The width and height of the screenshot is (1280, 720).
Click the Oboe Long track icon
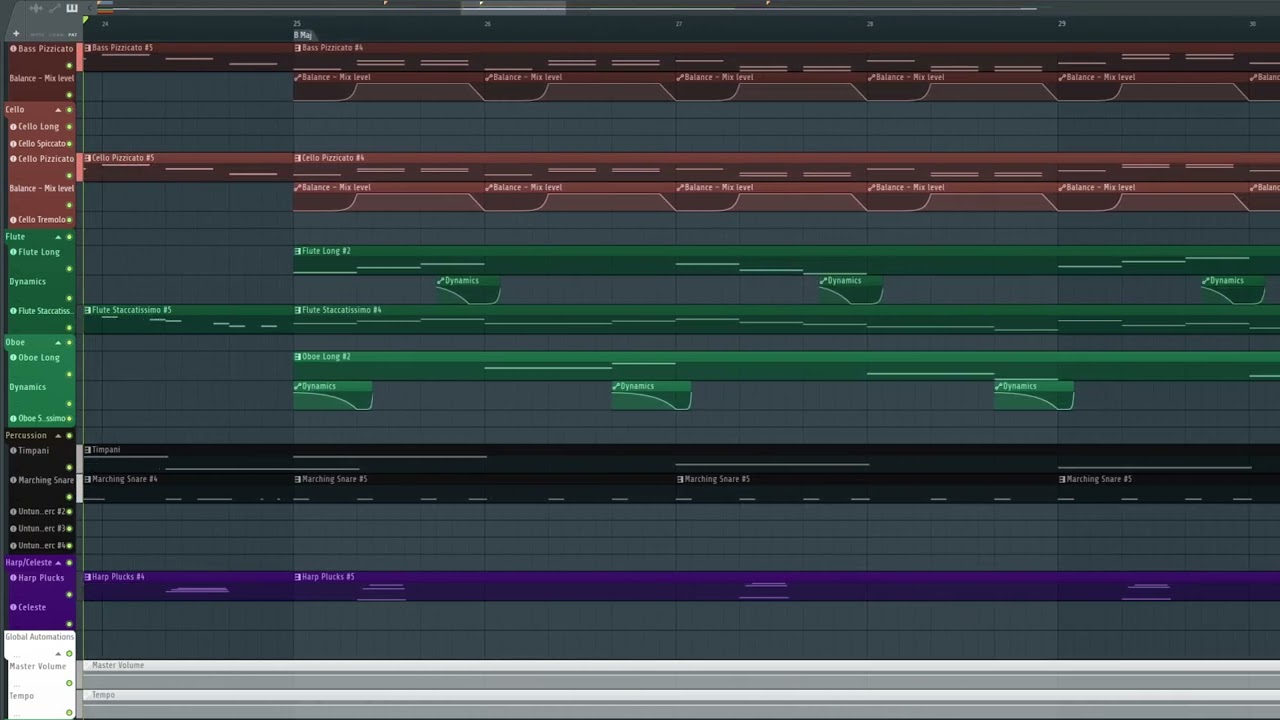pyautogui.click(x=13, y=357)
